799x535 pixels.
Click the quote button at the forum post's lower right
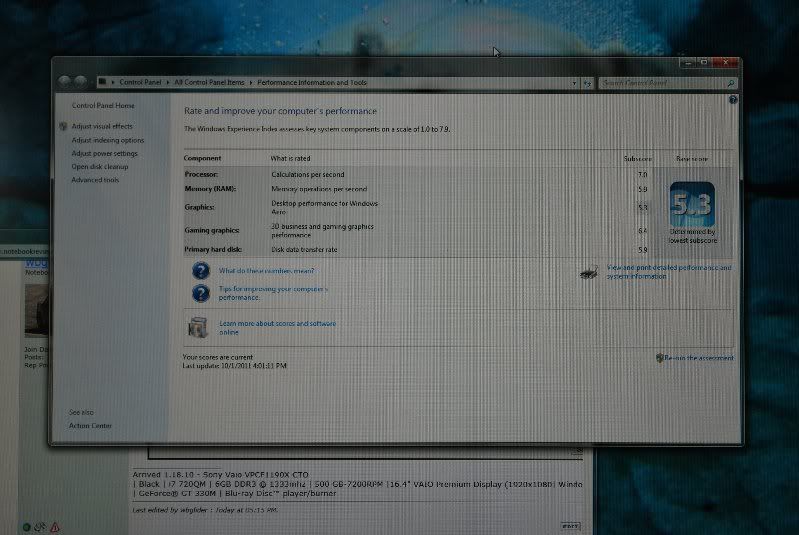click(x=571, y=526)
